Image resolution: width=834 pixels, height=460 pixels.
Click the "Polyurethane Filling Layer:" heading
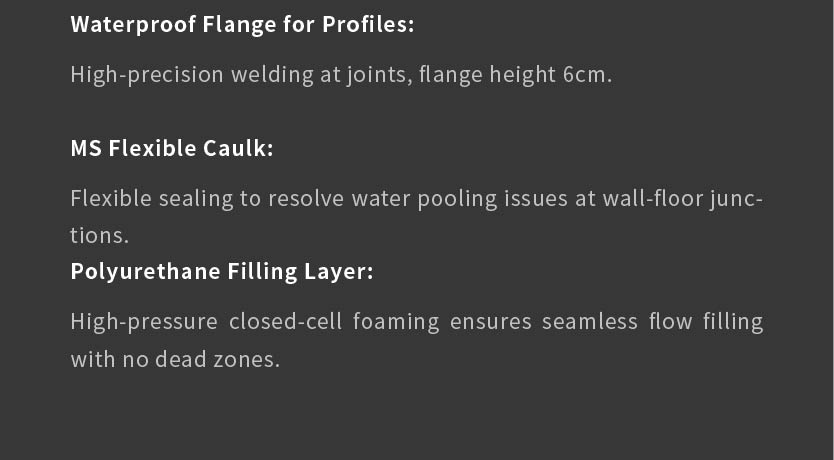(221, 271)
